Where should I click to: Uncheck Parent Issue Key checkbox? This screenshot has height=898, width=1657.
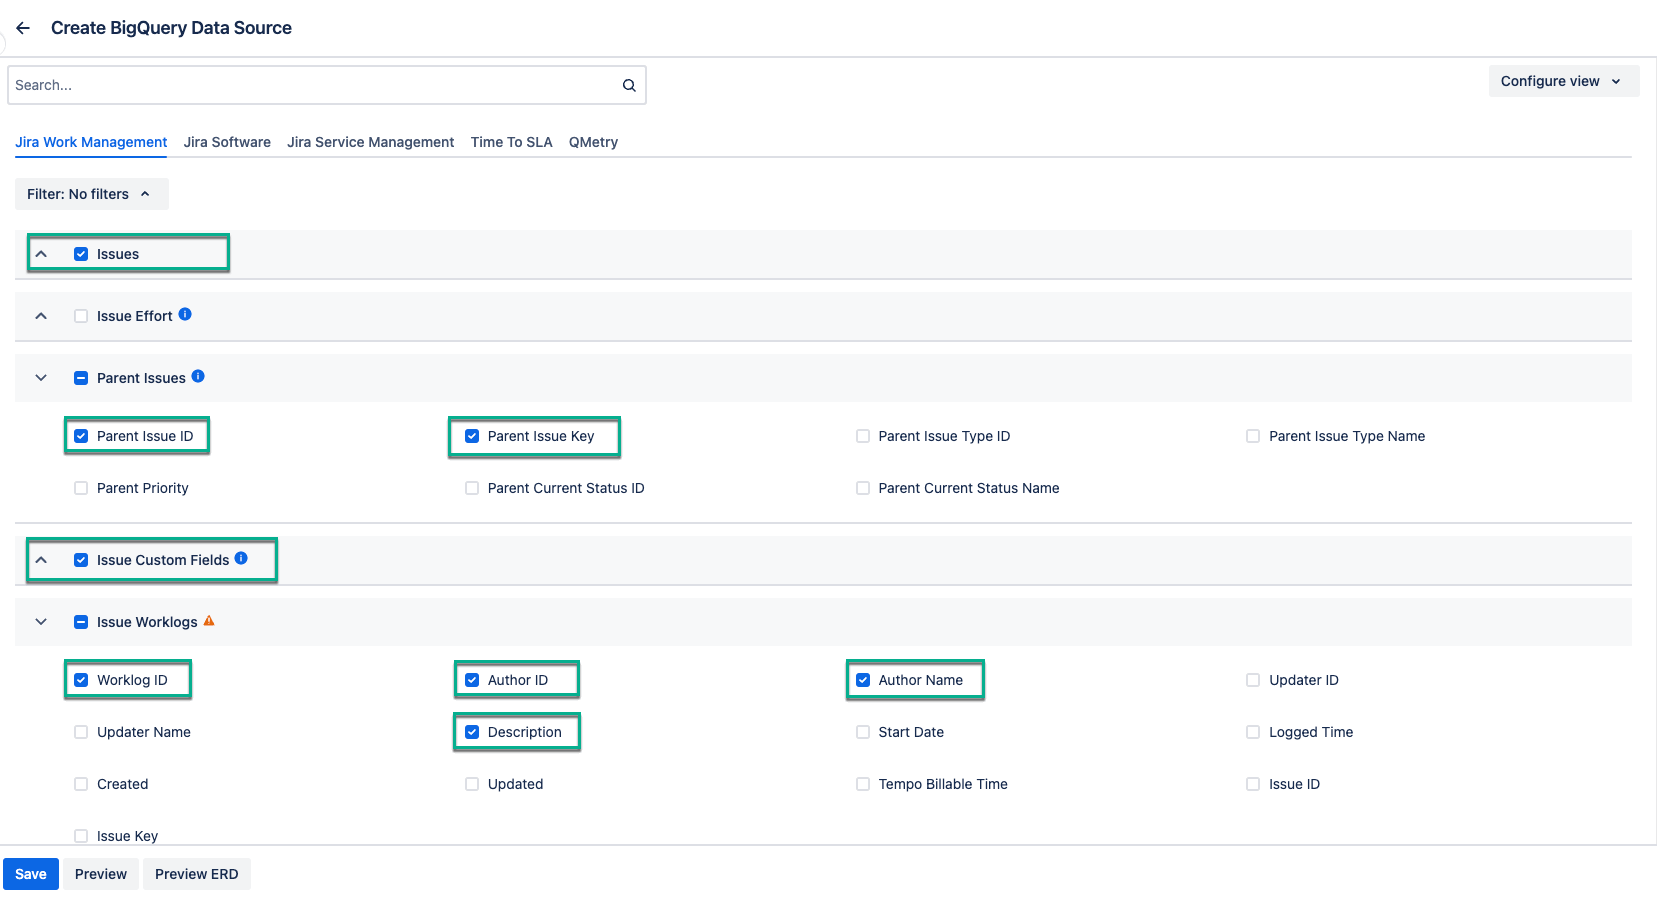pos(472,436)
